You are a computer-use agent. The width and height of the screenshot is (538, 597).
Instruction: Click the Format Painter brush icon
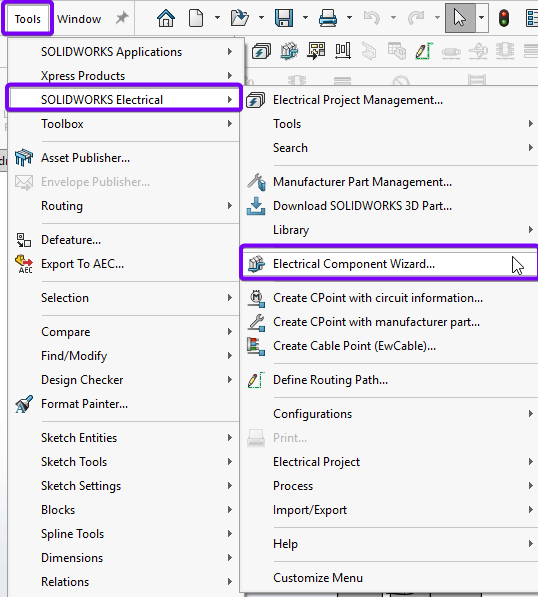24,404
